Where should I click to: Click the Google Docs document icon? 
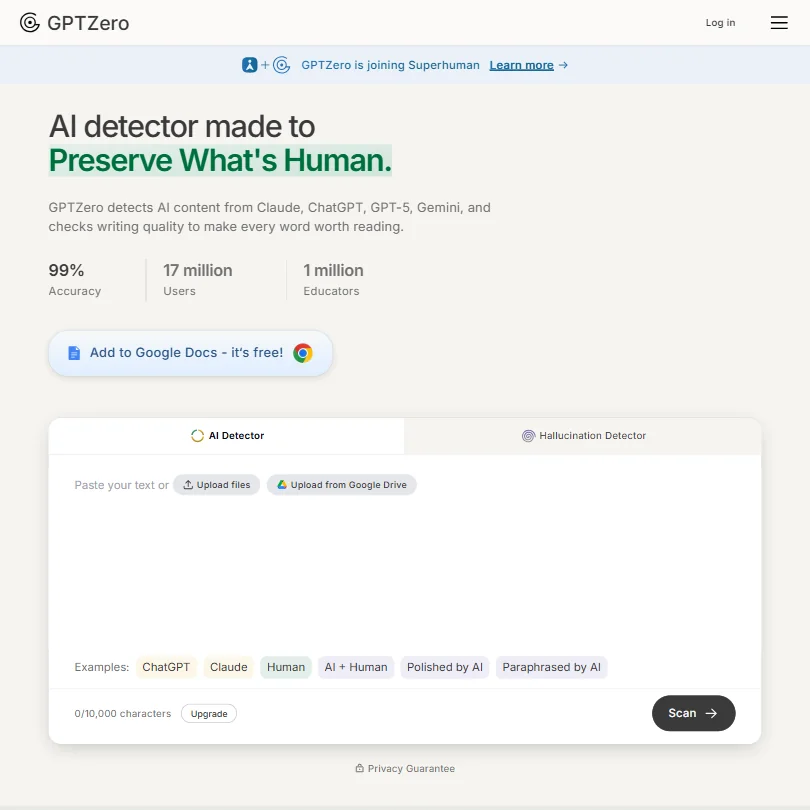(74, 353)
